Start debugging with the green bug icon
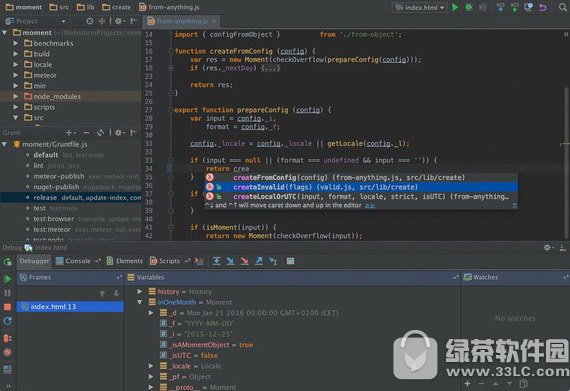This screenshot has width=570, height=391. (x=469, y=7)
